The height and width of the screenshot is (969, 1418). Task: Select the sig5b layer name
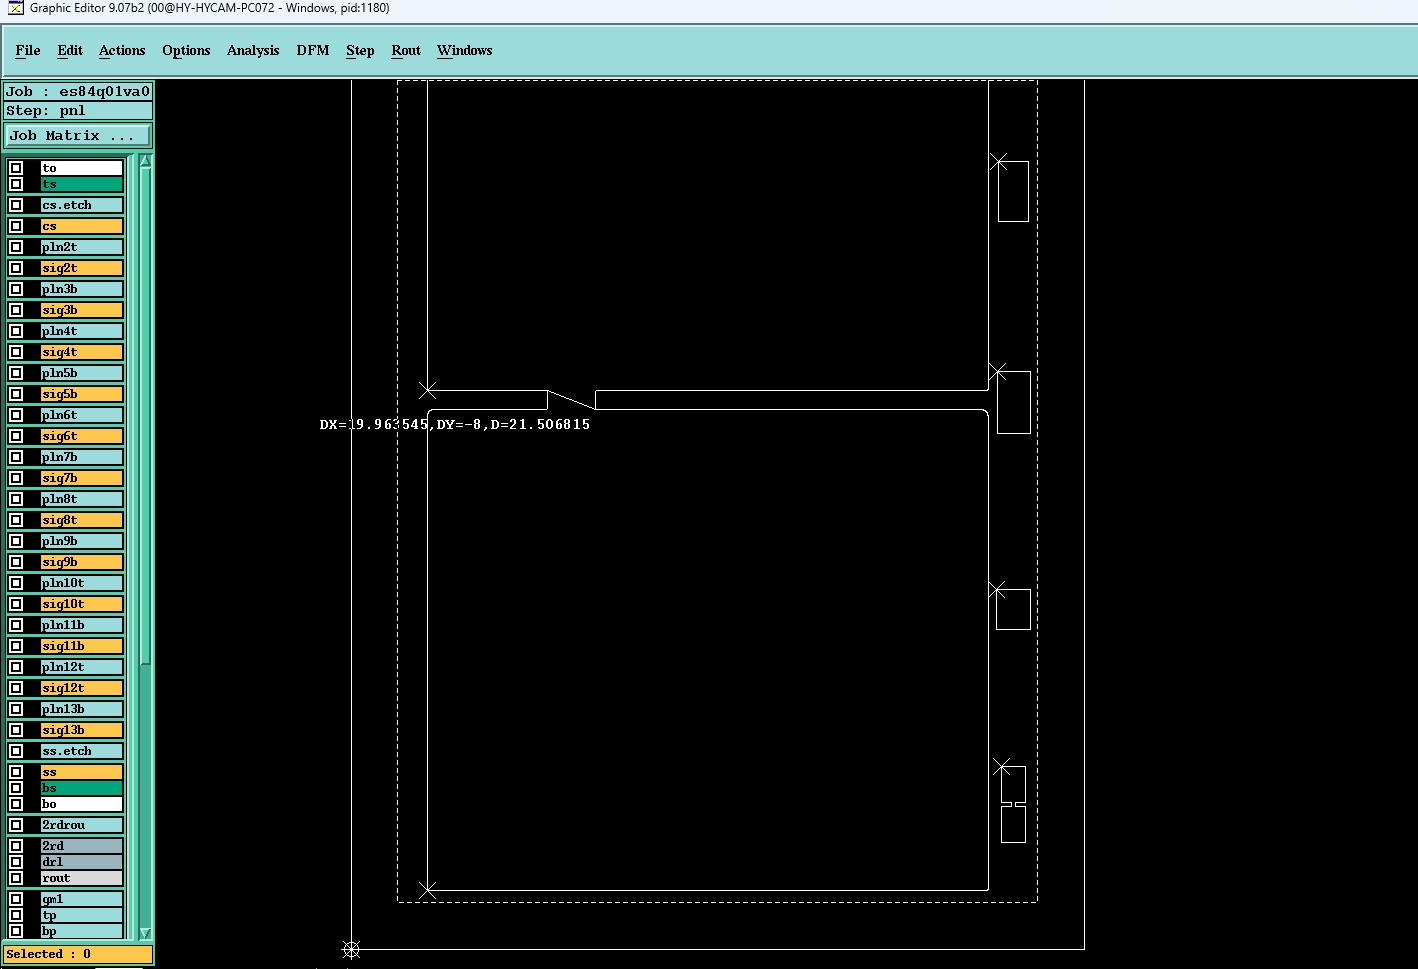click(x=82, y=394)
